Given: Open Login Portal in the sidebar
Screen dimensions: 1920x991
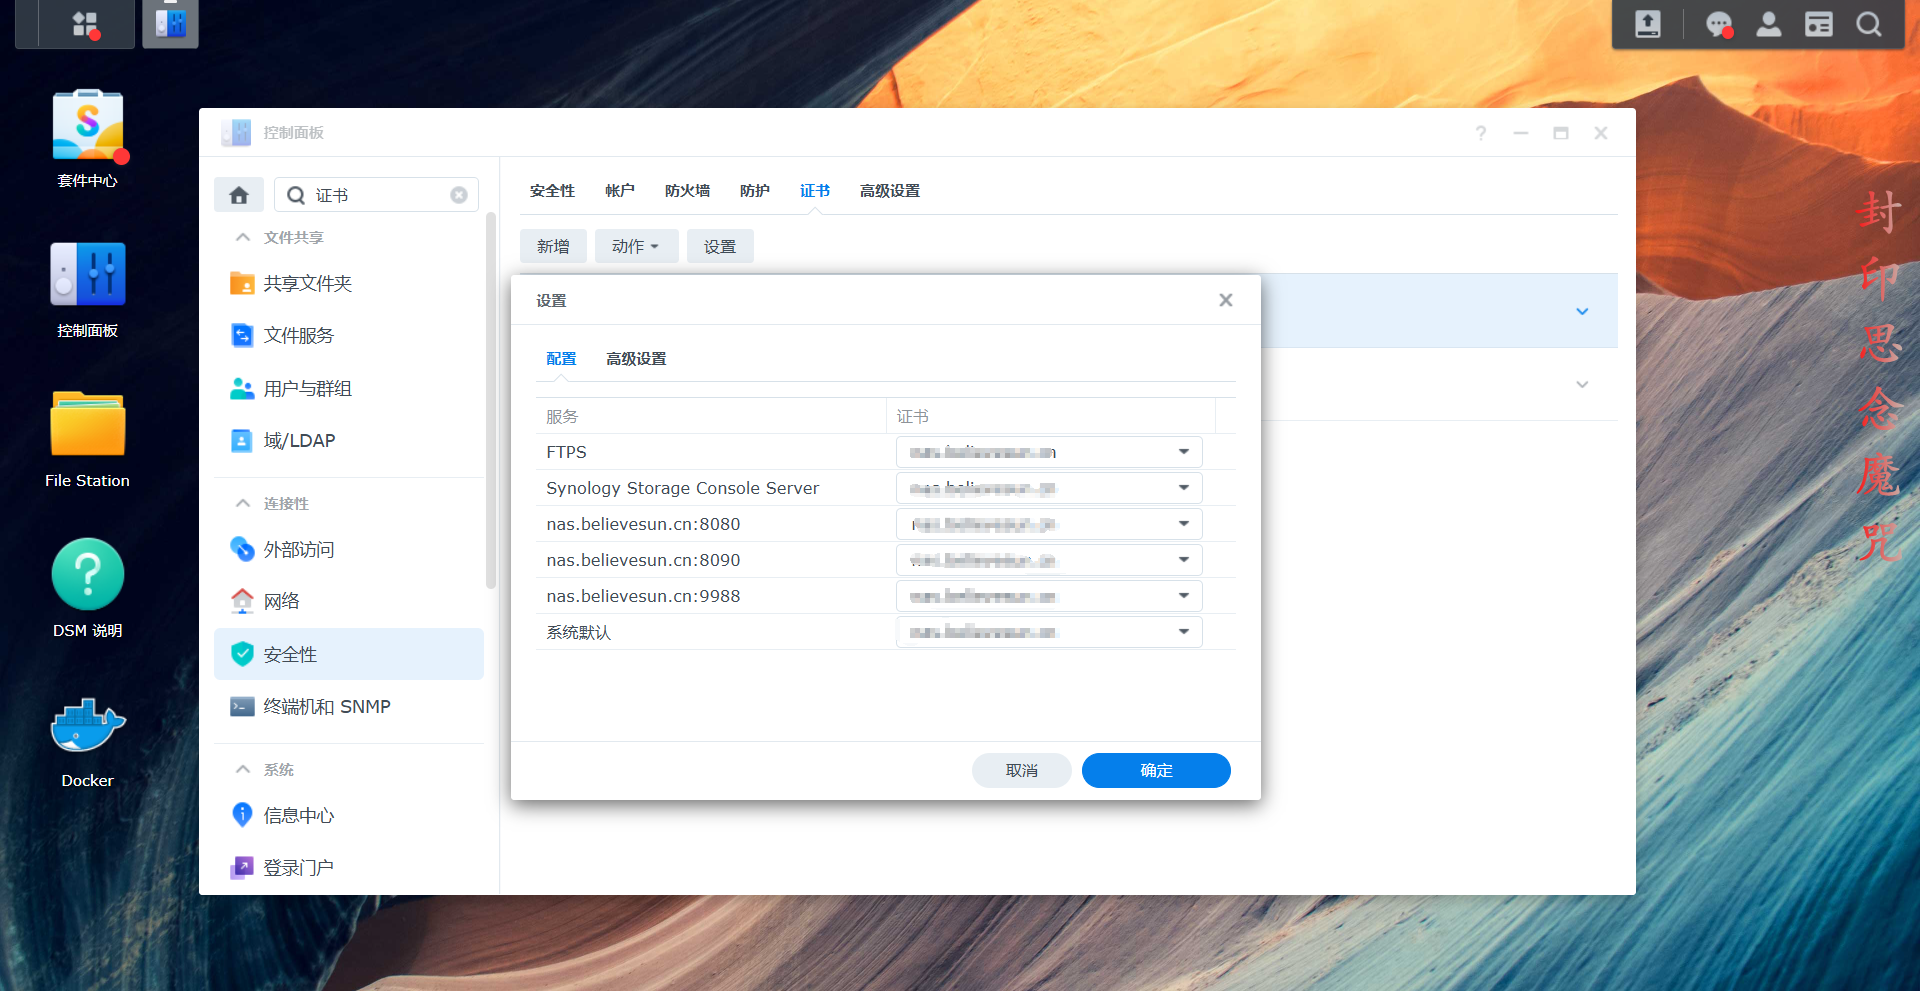Looking at the screenshot, I should (x=349, y=868).
